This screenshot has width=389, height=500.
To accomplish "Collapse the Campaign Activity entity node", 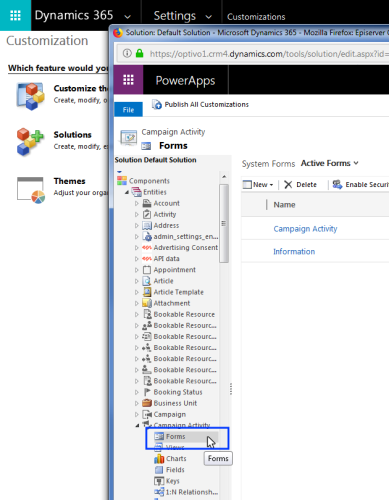I will pos(137,426).
